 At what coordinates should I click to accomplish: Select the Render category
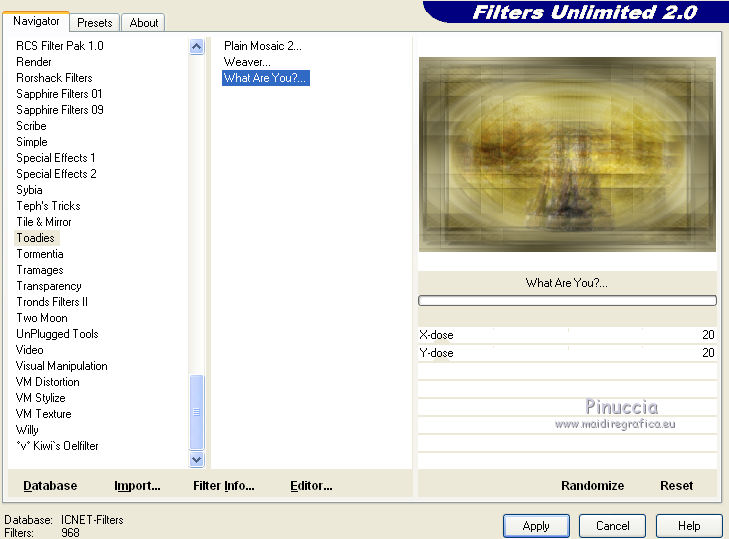click(x=33, y=62)
